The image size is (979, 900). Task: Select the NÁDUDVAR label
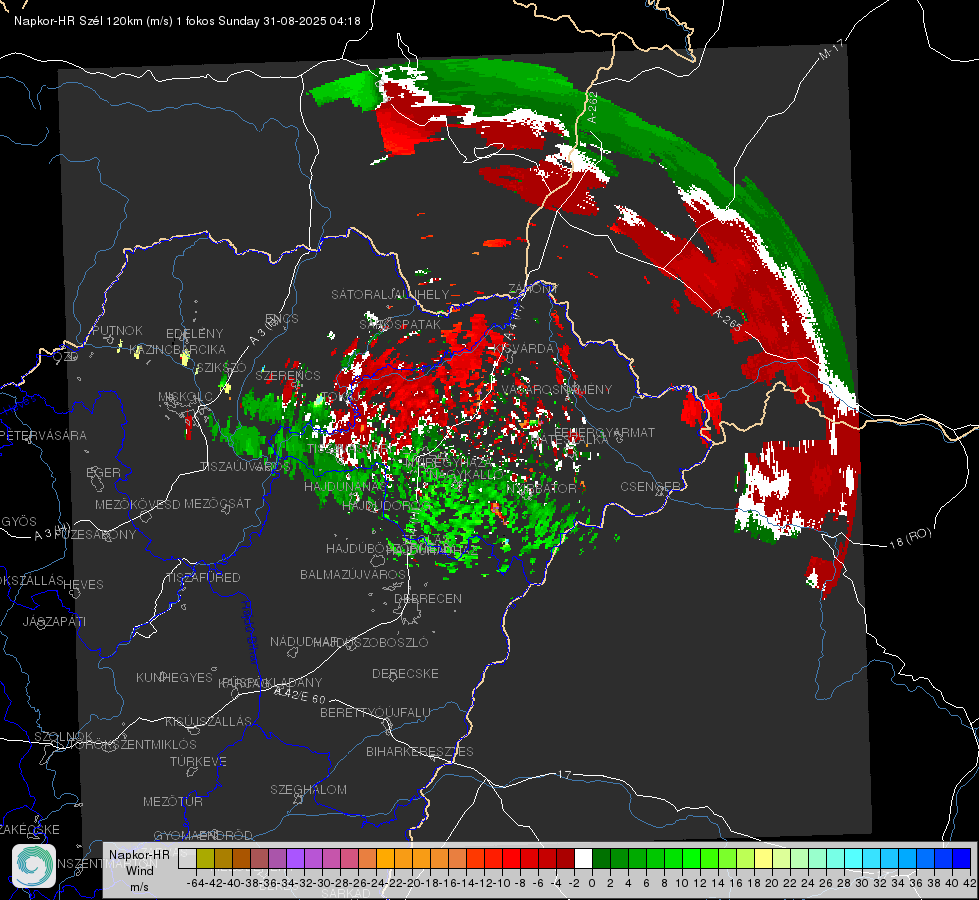[x=303, y=641]
